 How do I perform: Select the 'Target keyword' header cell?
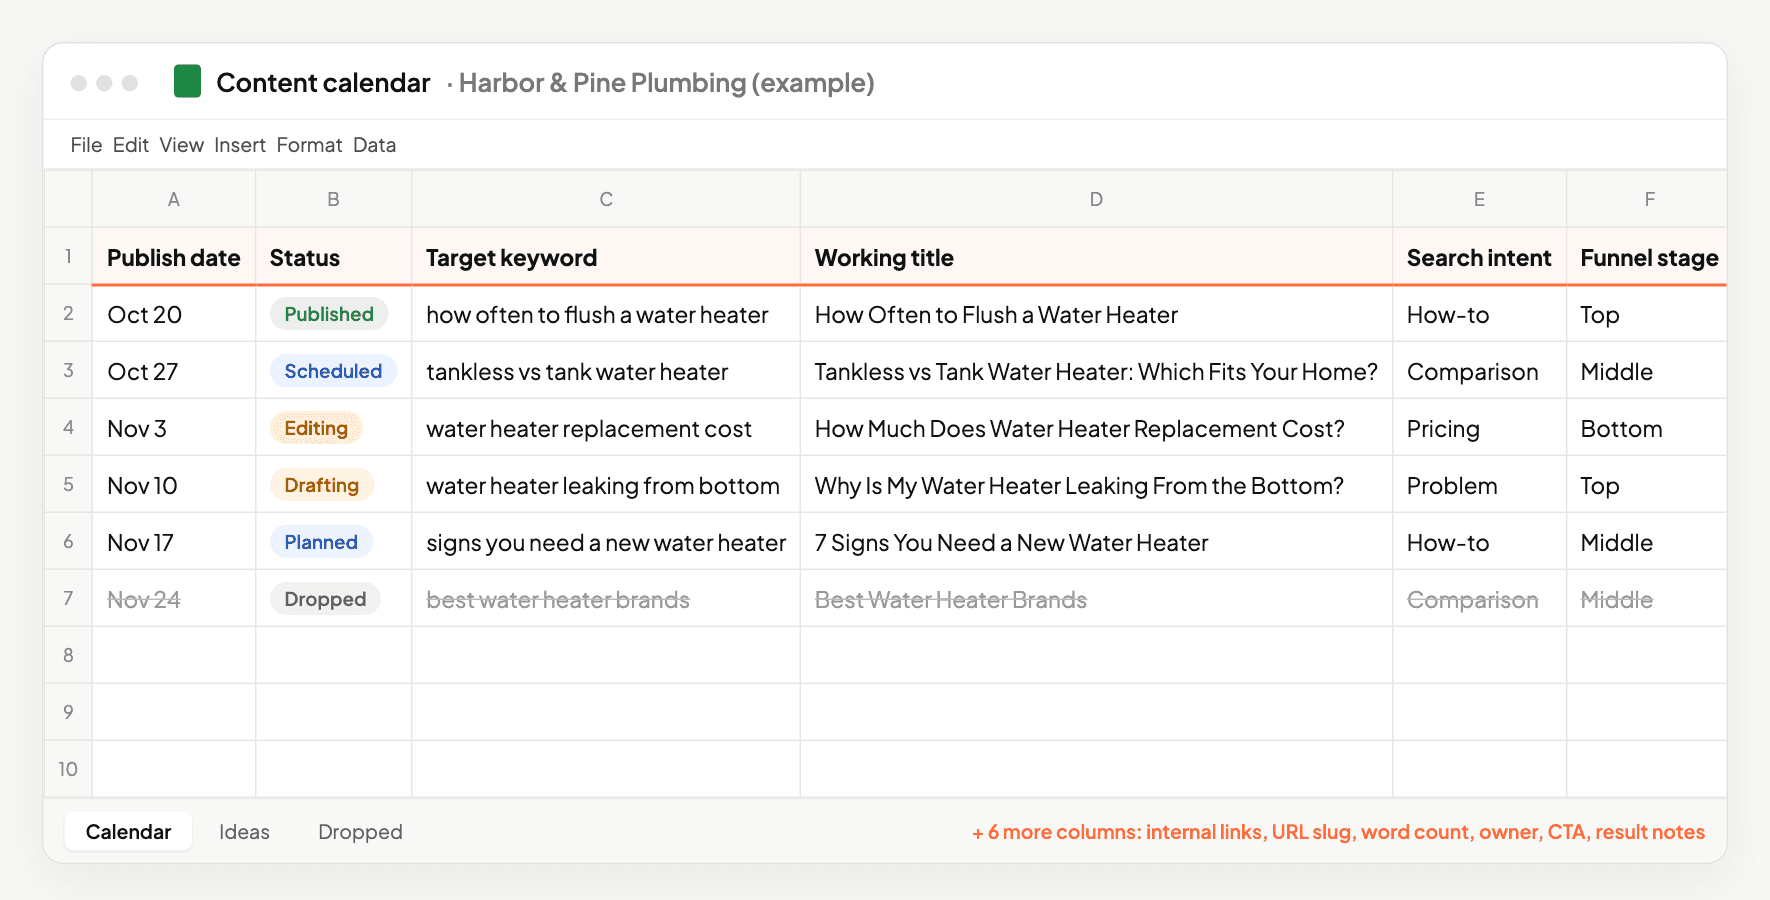(x=606, y=257)
